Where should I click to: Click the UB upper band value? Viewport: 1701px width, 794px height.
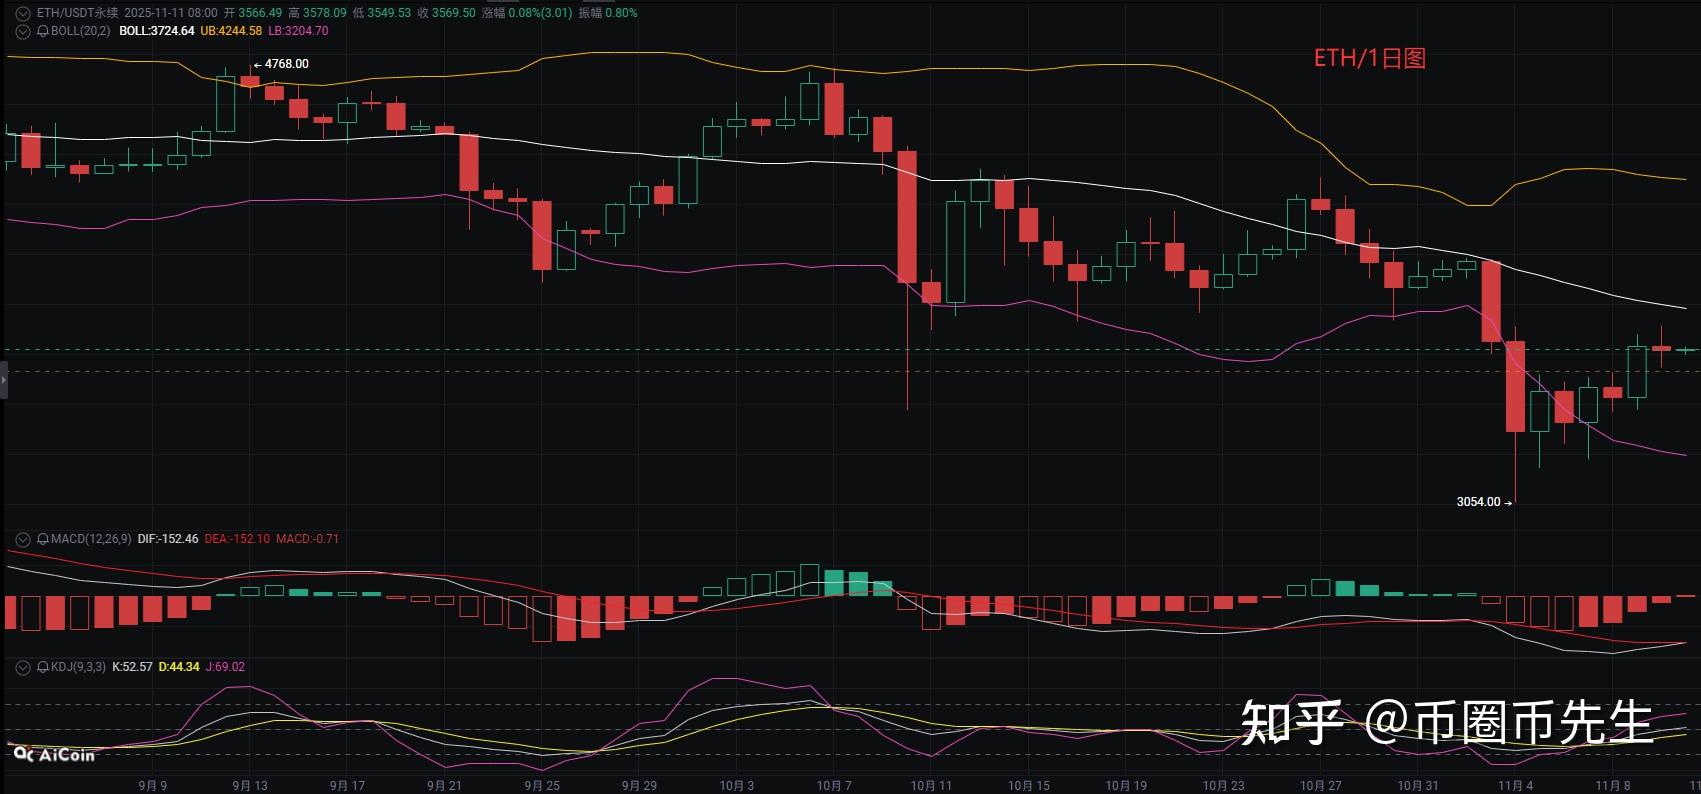point(231,31)
